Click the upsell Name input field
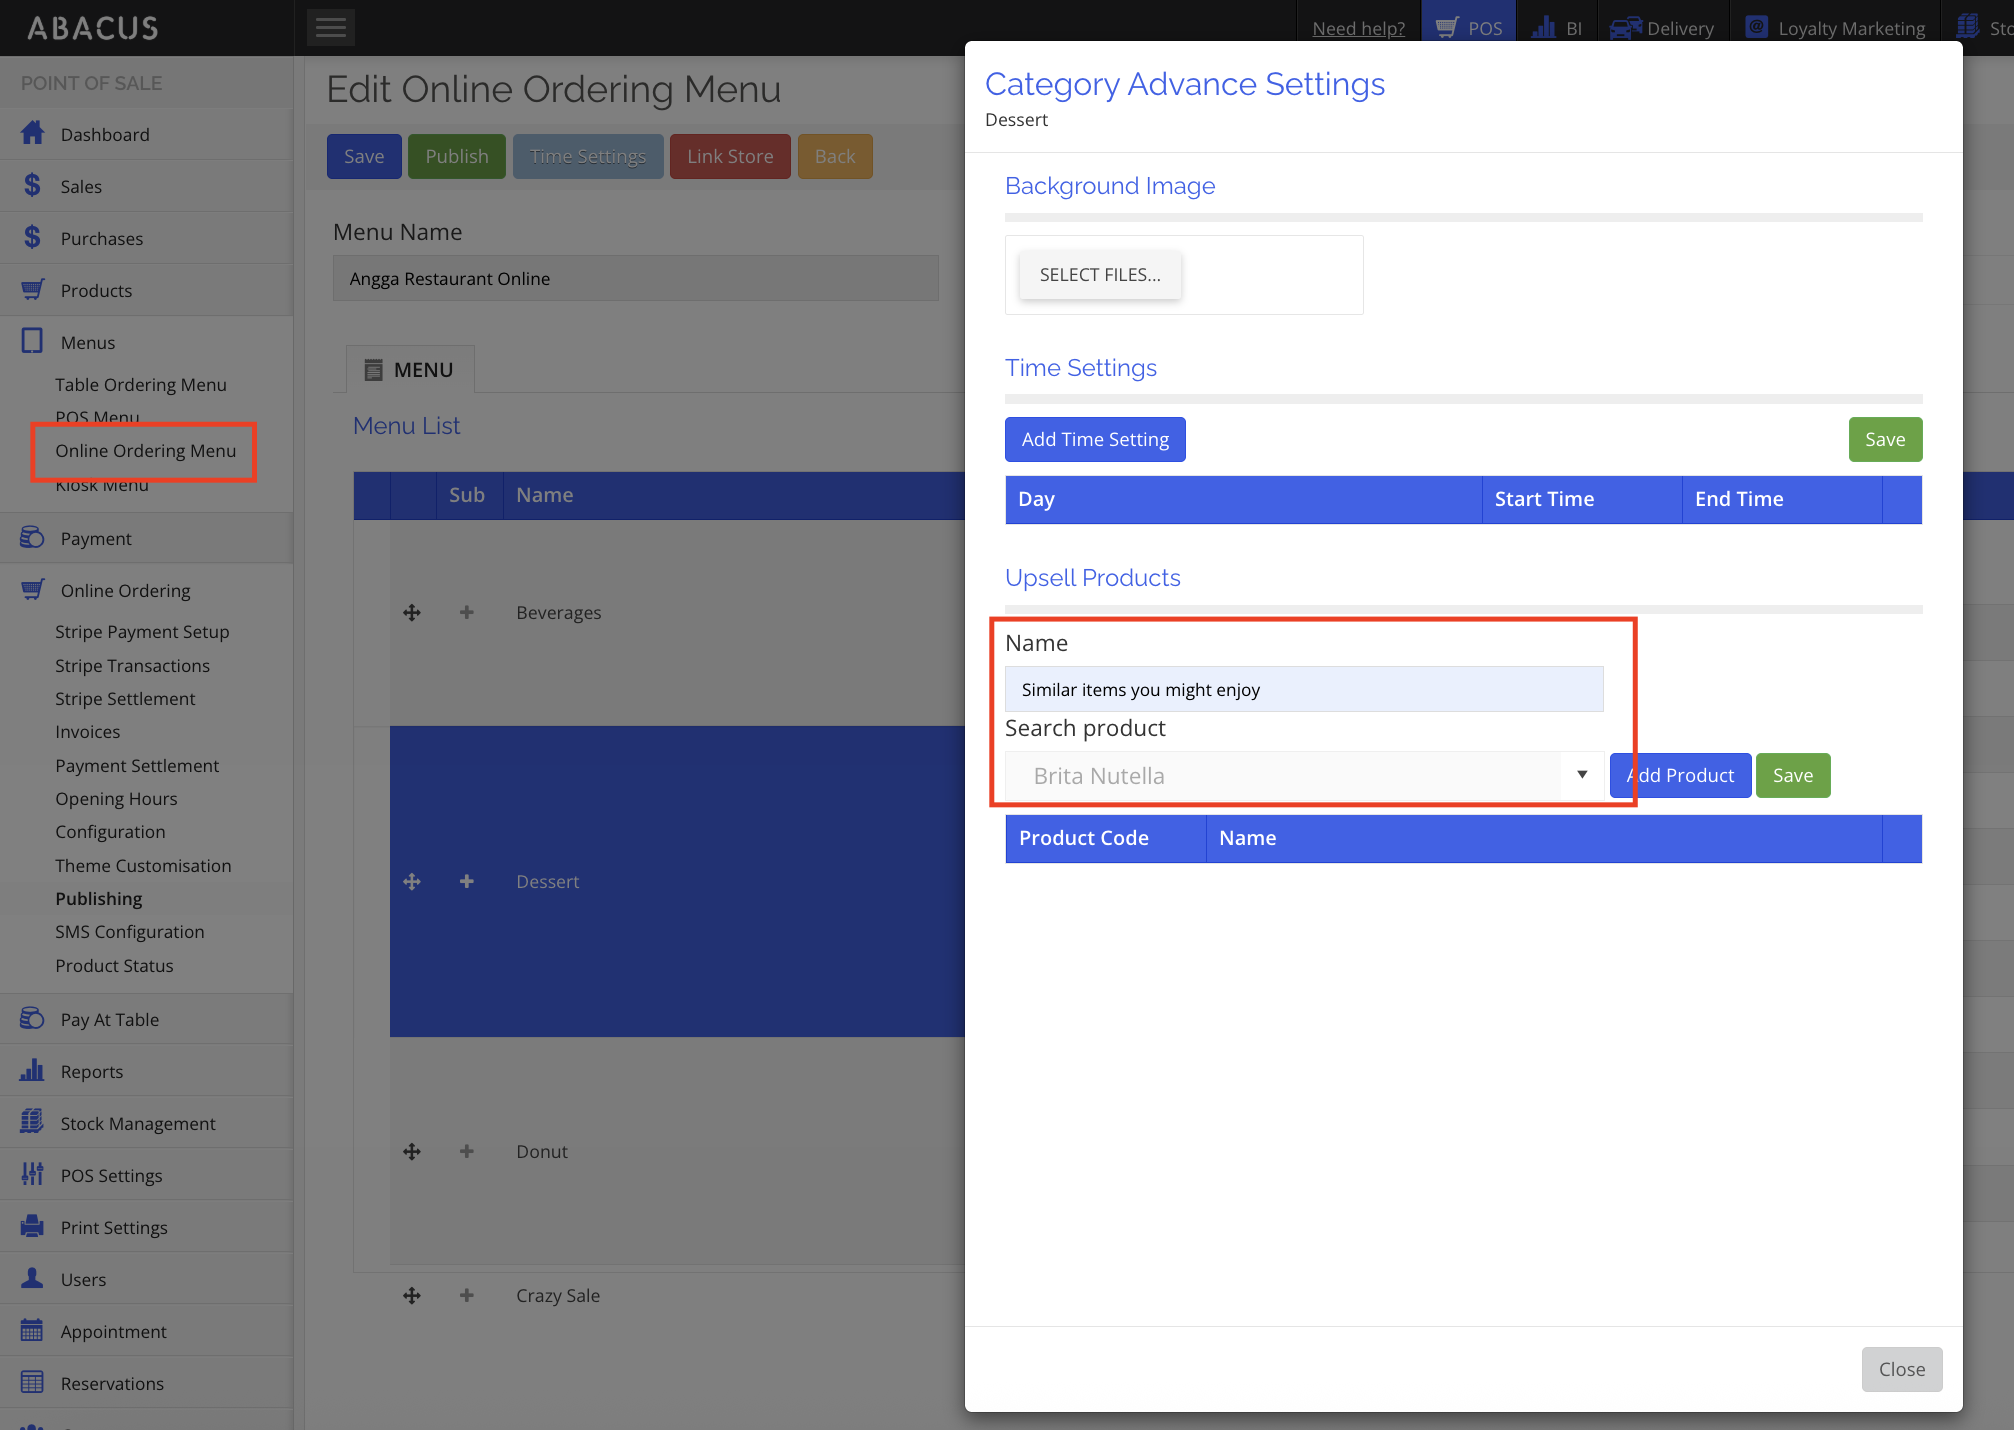The height and width of the screenshot is (1430, 2014). [1303, 689]
